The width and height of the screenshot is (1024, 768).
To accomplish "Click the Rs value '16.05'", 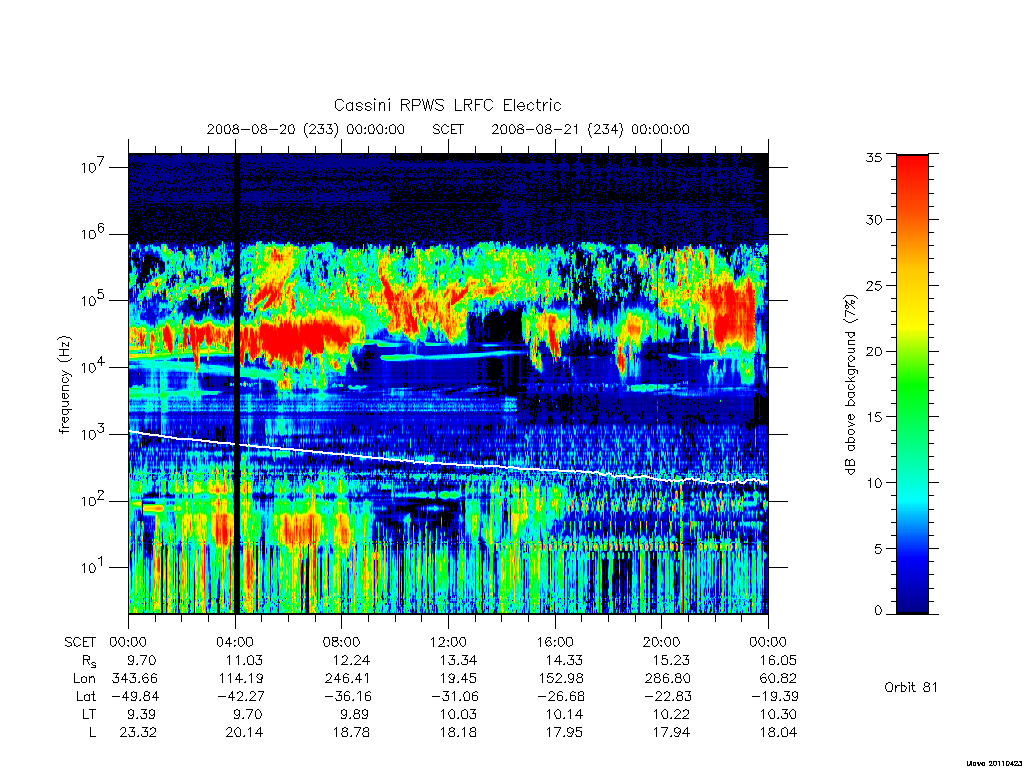I will click(778, 660).
